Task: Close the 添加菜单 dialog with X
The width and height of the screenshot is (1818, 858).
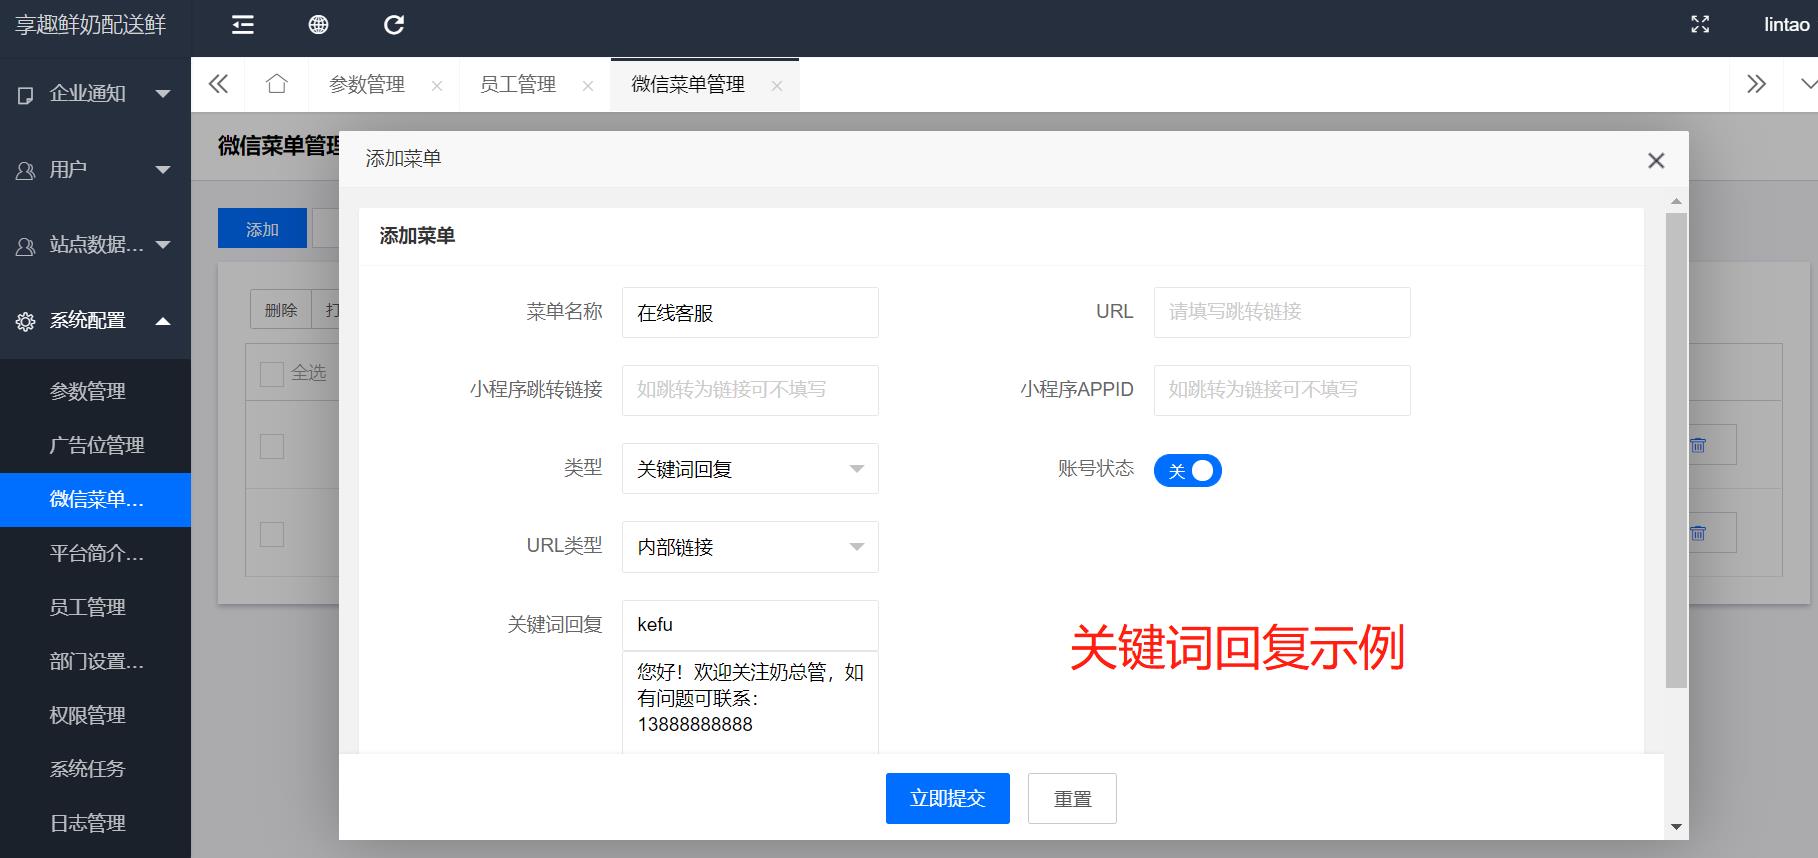Action: (x=1656, y=160)
